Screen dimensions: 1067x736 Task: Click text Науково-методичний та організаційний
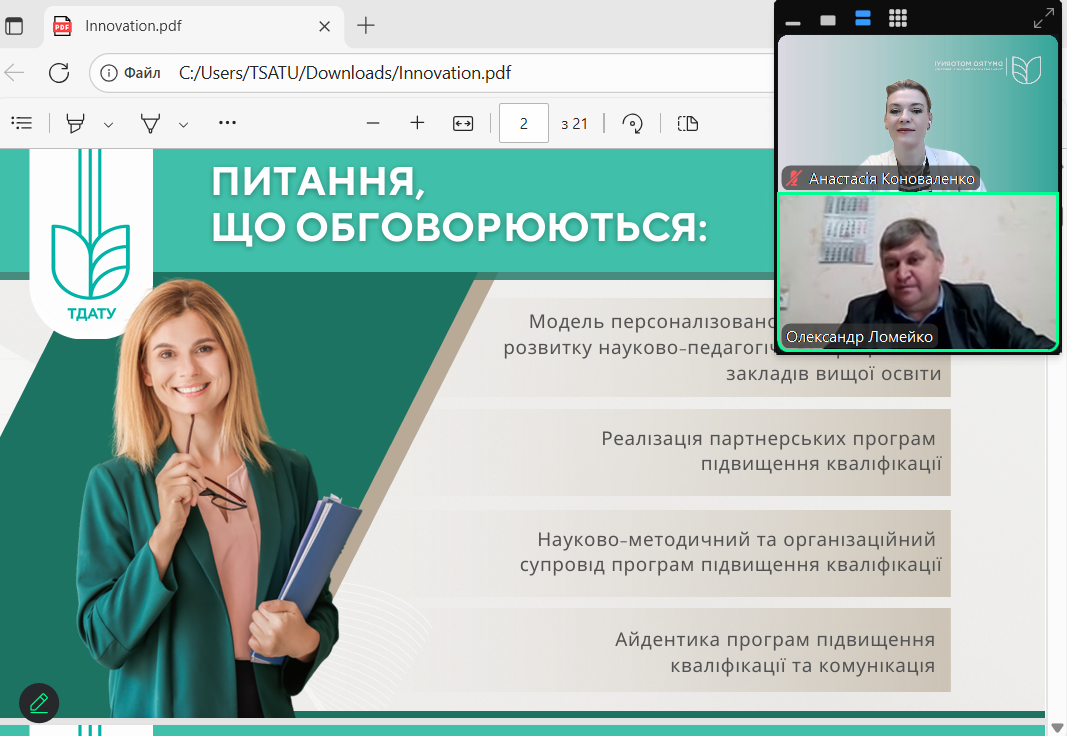736,539
